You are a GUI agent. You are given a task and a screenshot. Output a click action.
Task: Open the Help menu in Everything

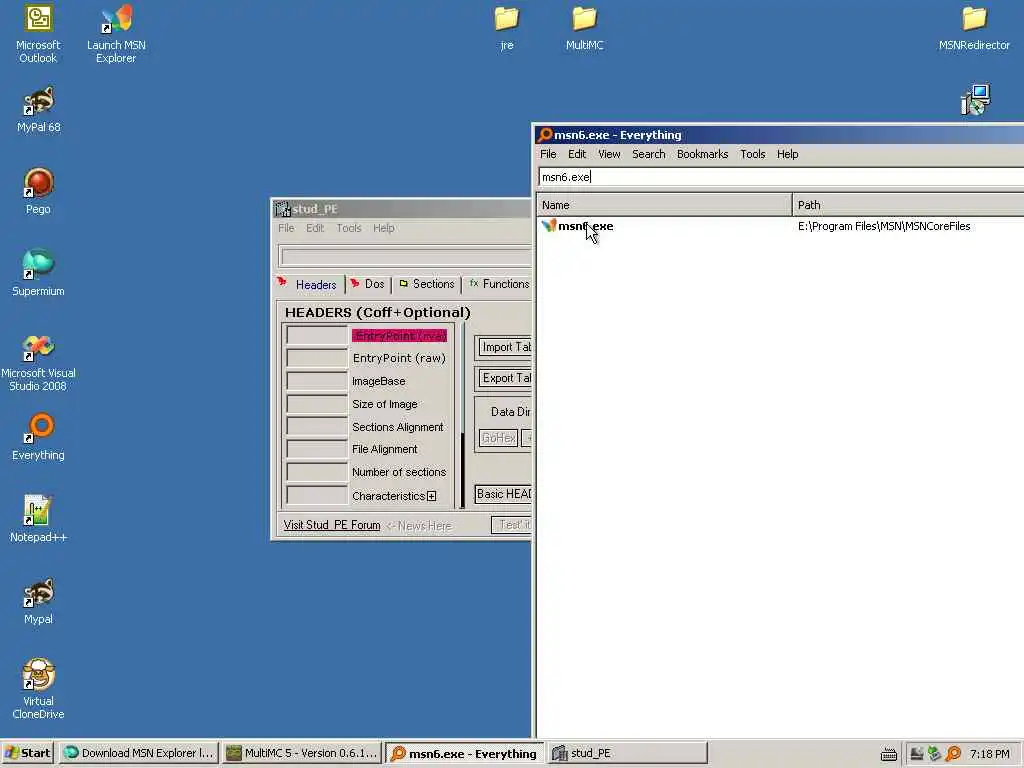(x=787, y=154)
